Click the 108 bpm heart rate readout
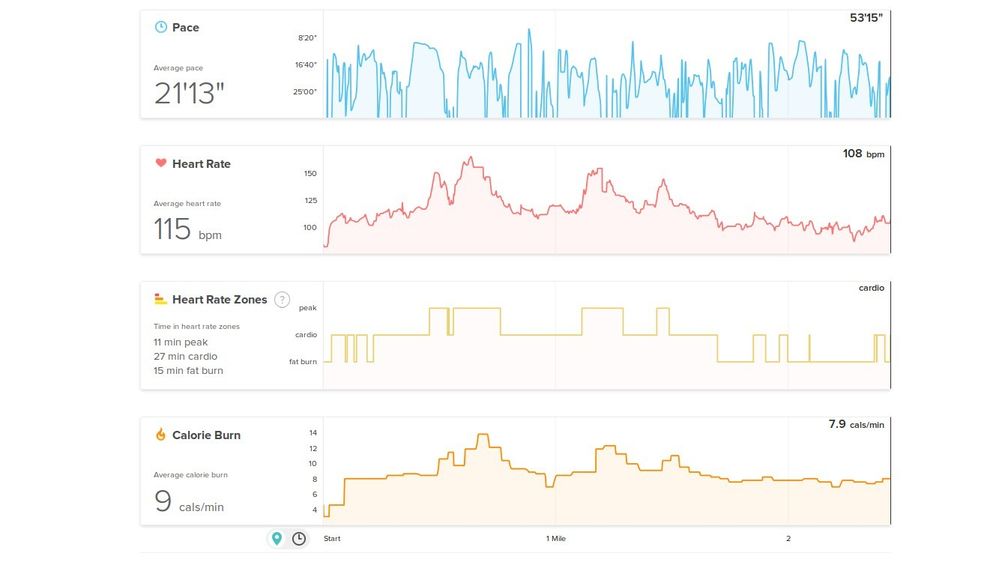Image resolution: width=999 pixels, height=562 pixels. [863, 154]
